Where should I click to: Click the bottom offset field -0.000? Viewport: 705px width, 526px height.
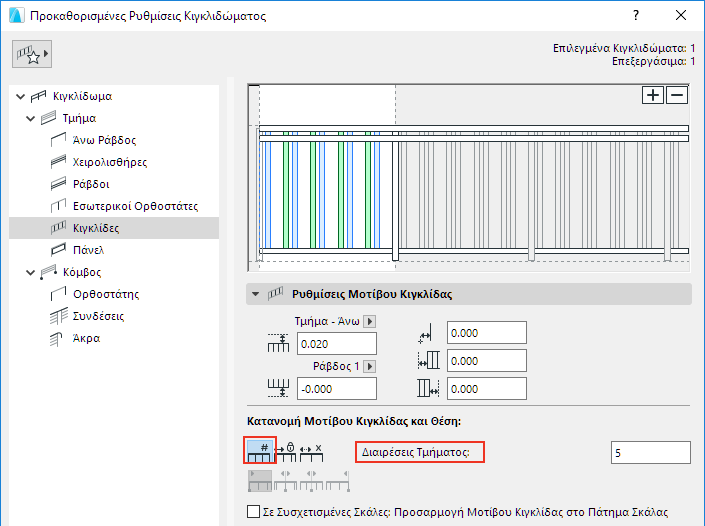[337, 389]
